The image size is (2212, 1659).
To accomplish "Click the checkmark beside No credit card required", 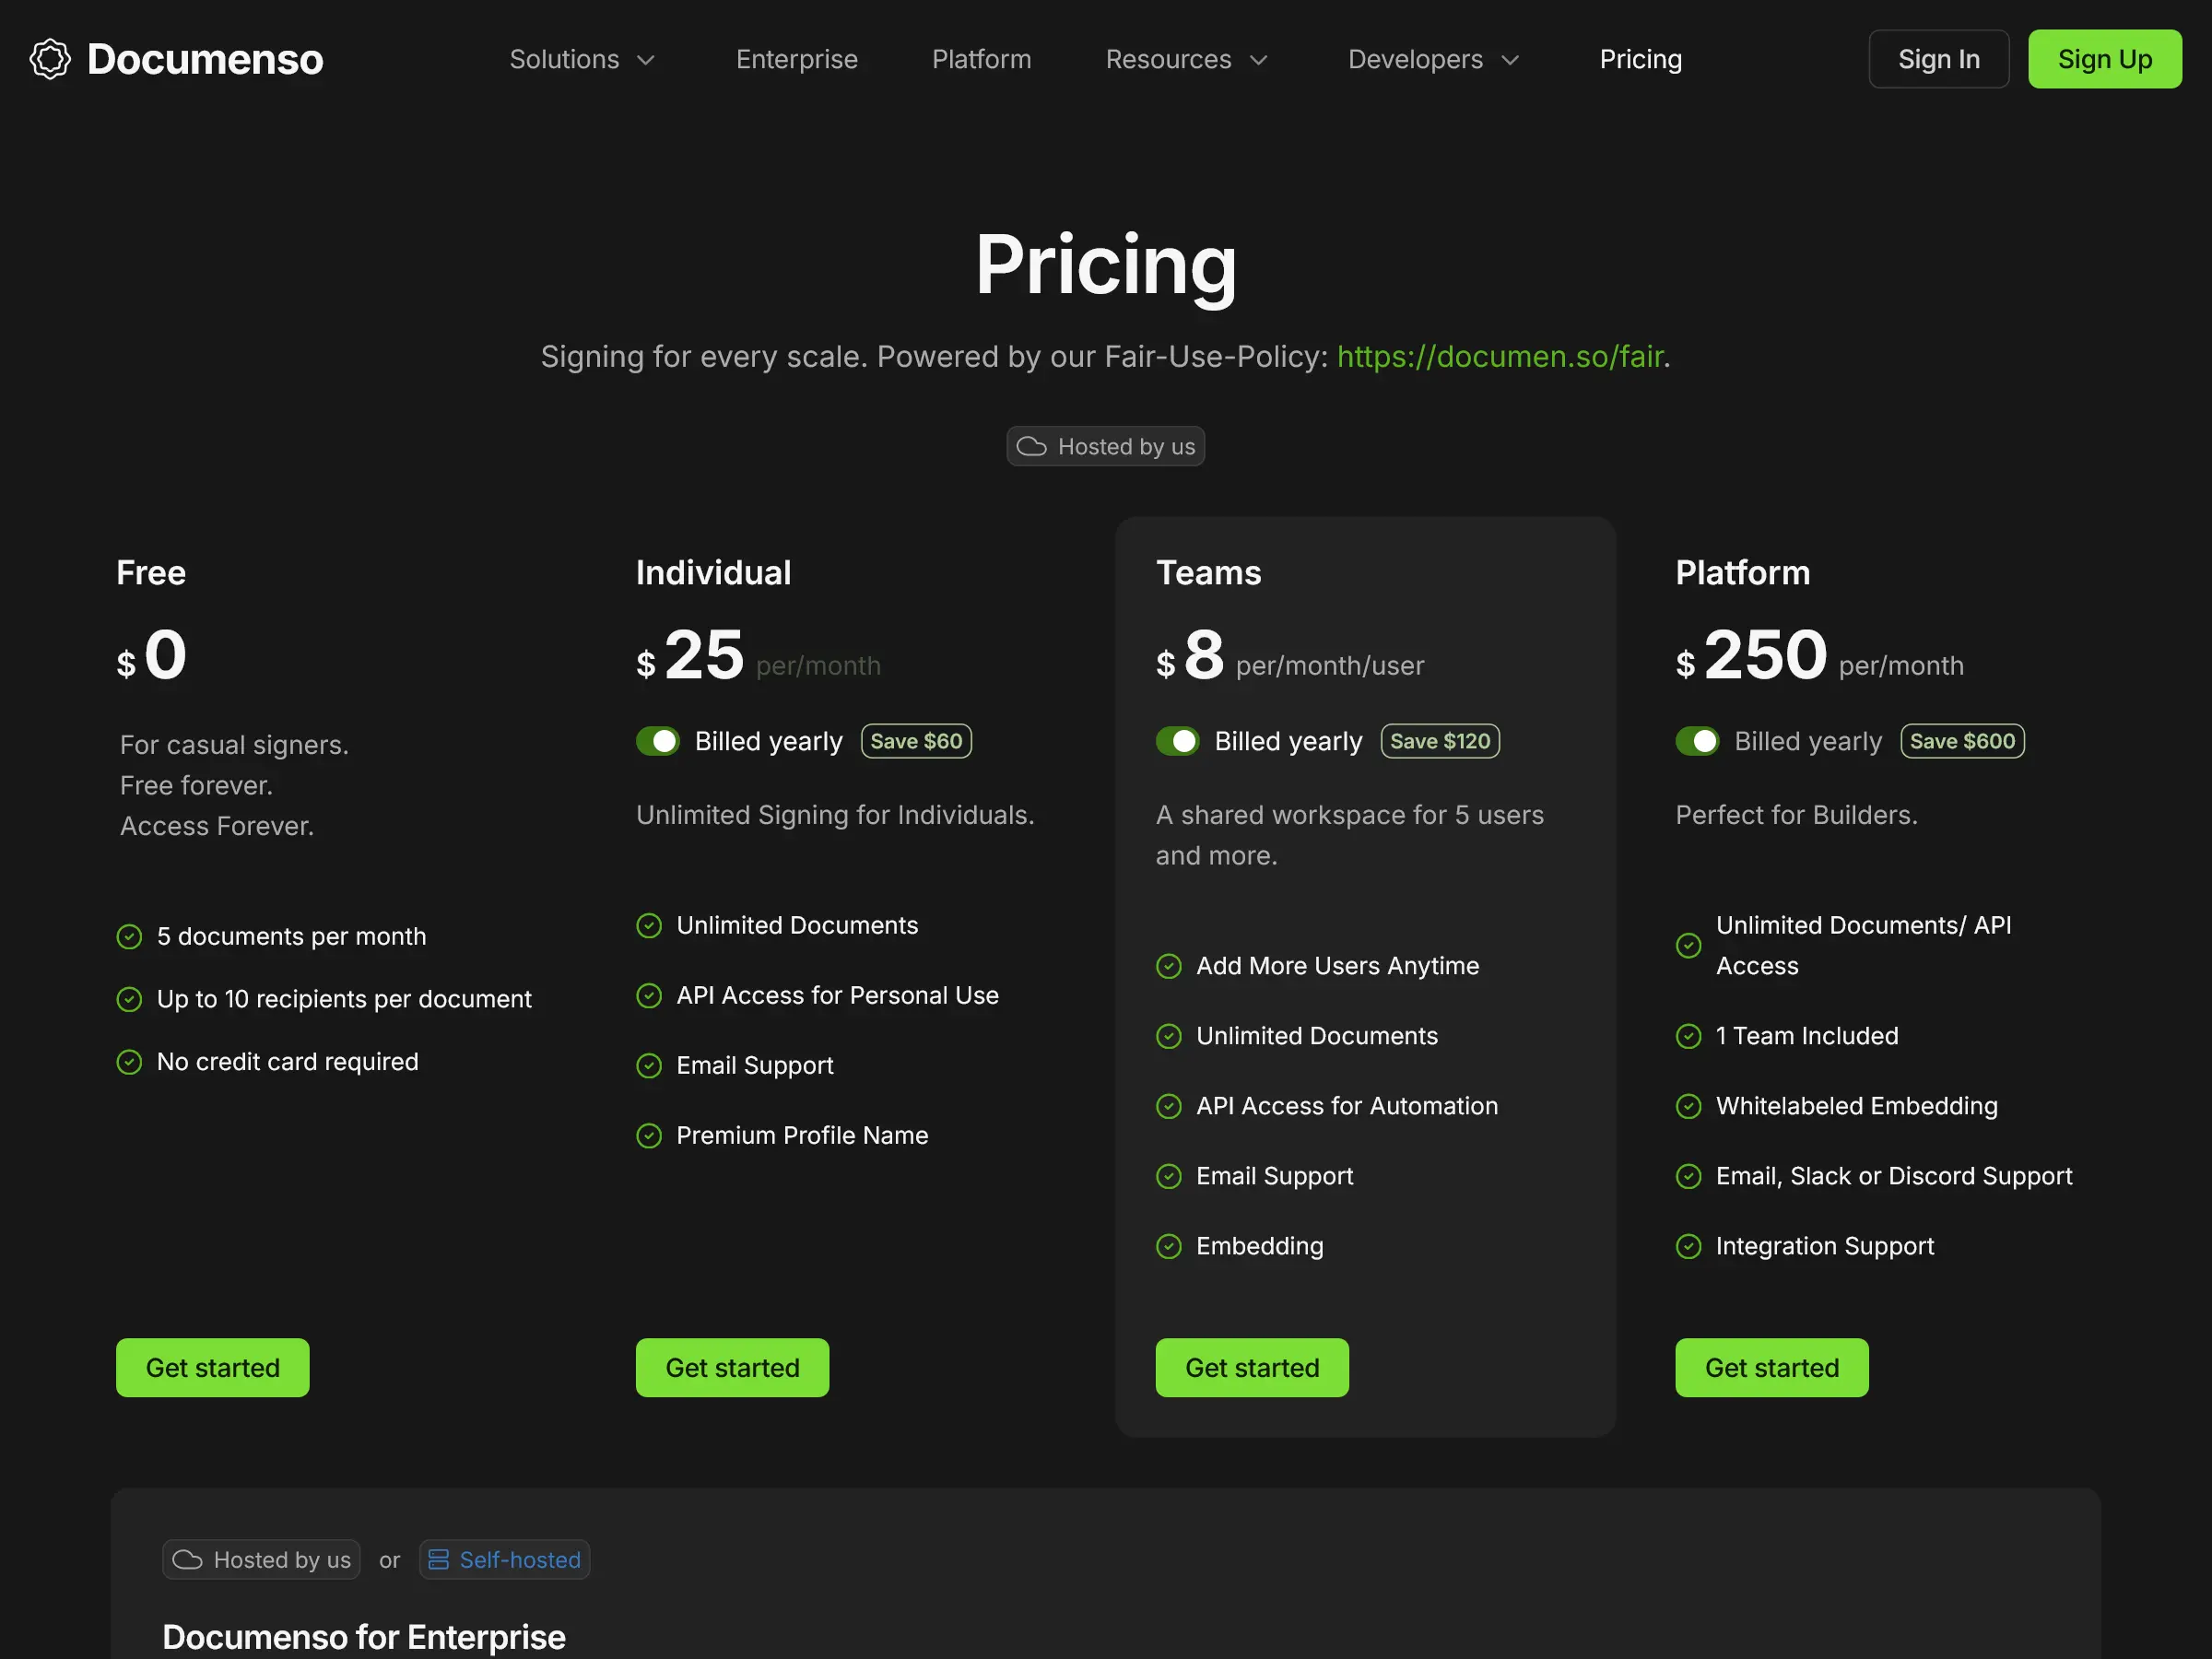I will click(x=129, y=1061).
